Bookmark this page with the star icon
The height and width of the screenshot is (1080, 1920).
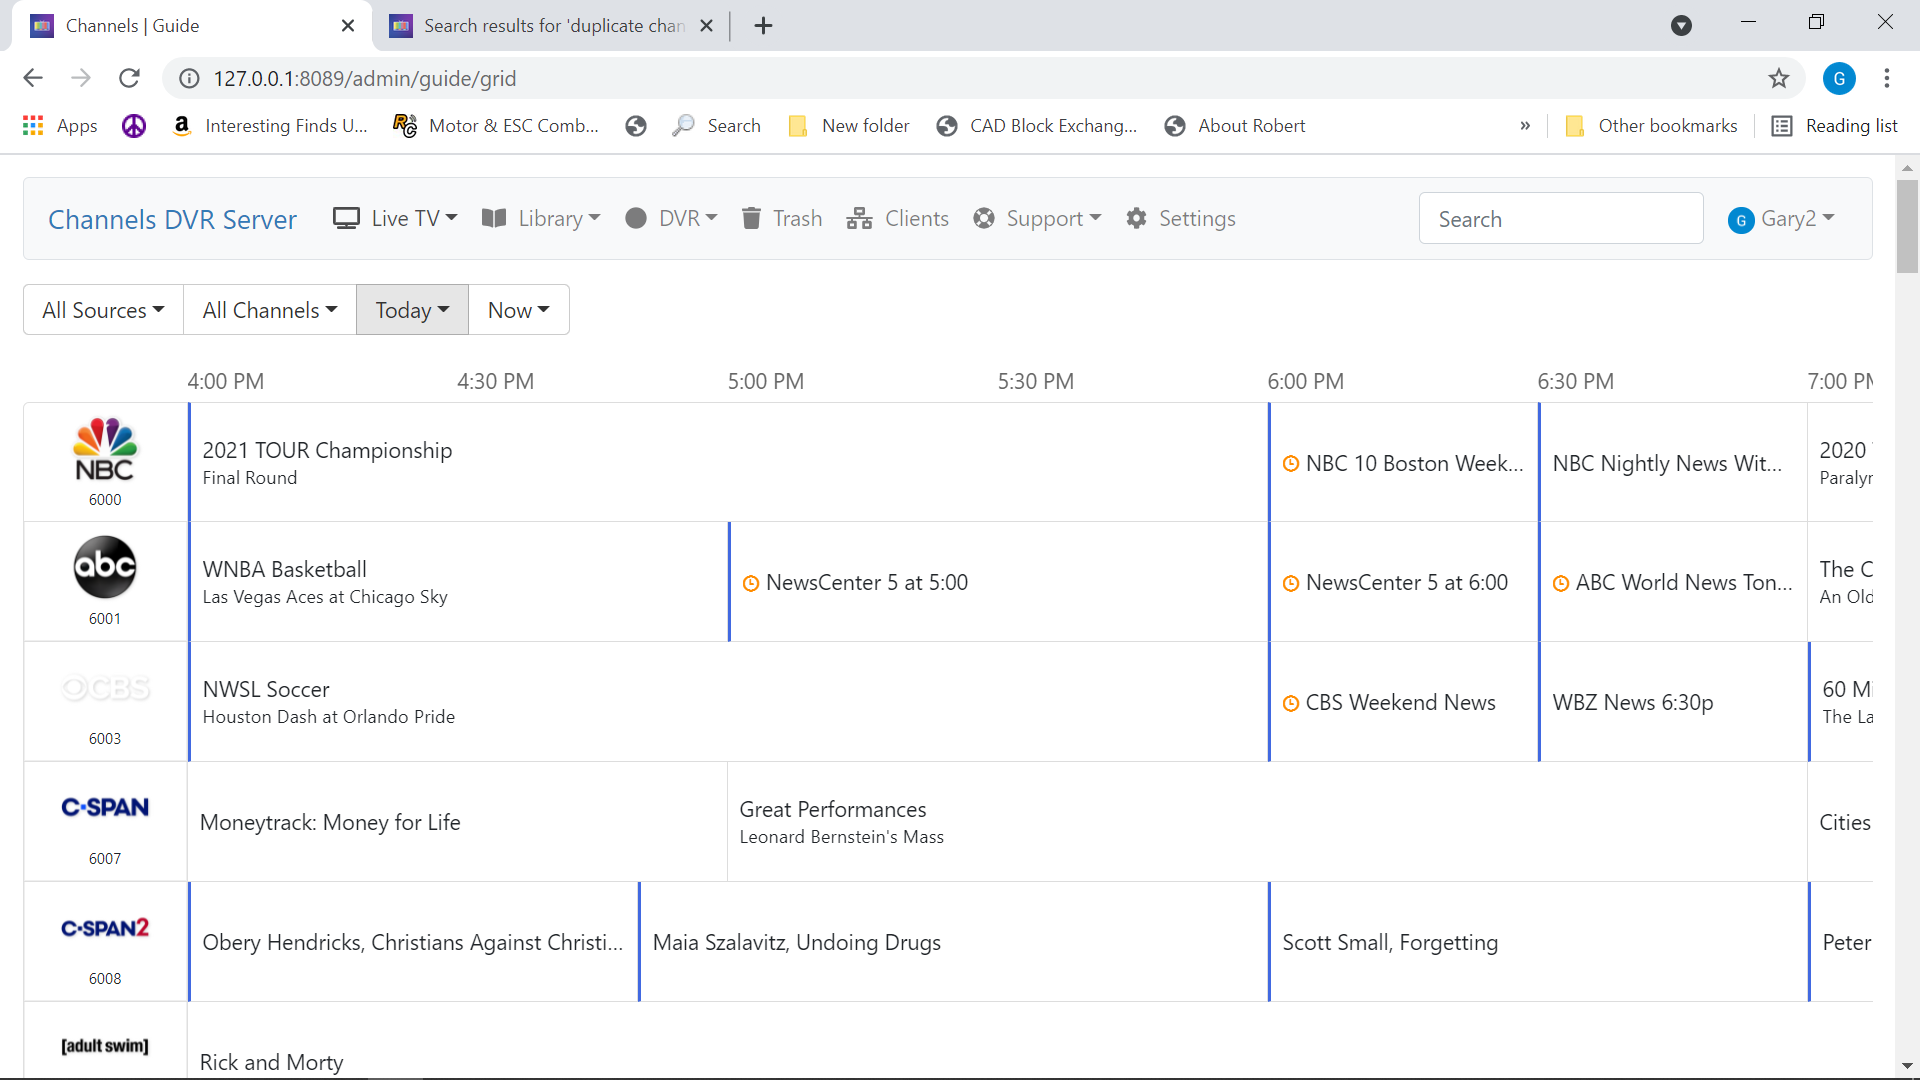point(1778,78)
